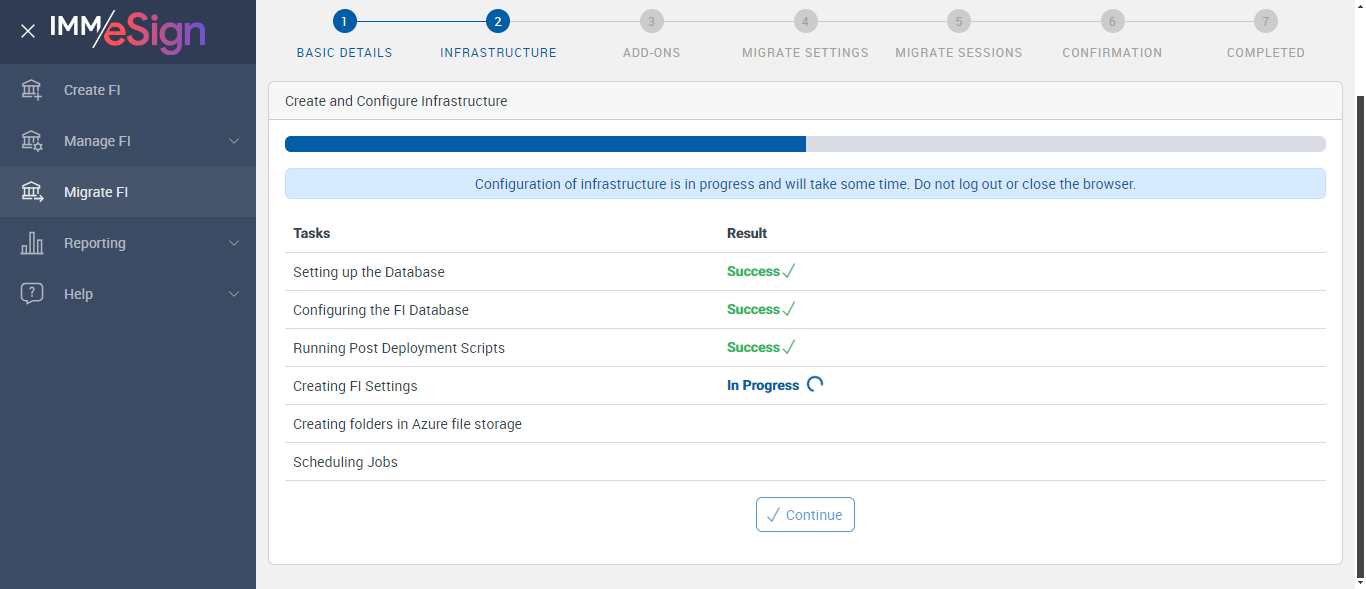Image resolution: width=1366 pixels, height=589 pixels.
Task: Click the Tasks column header
Action: (x=311, y=233)
